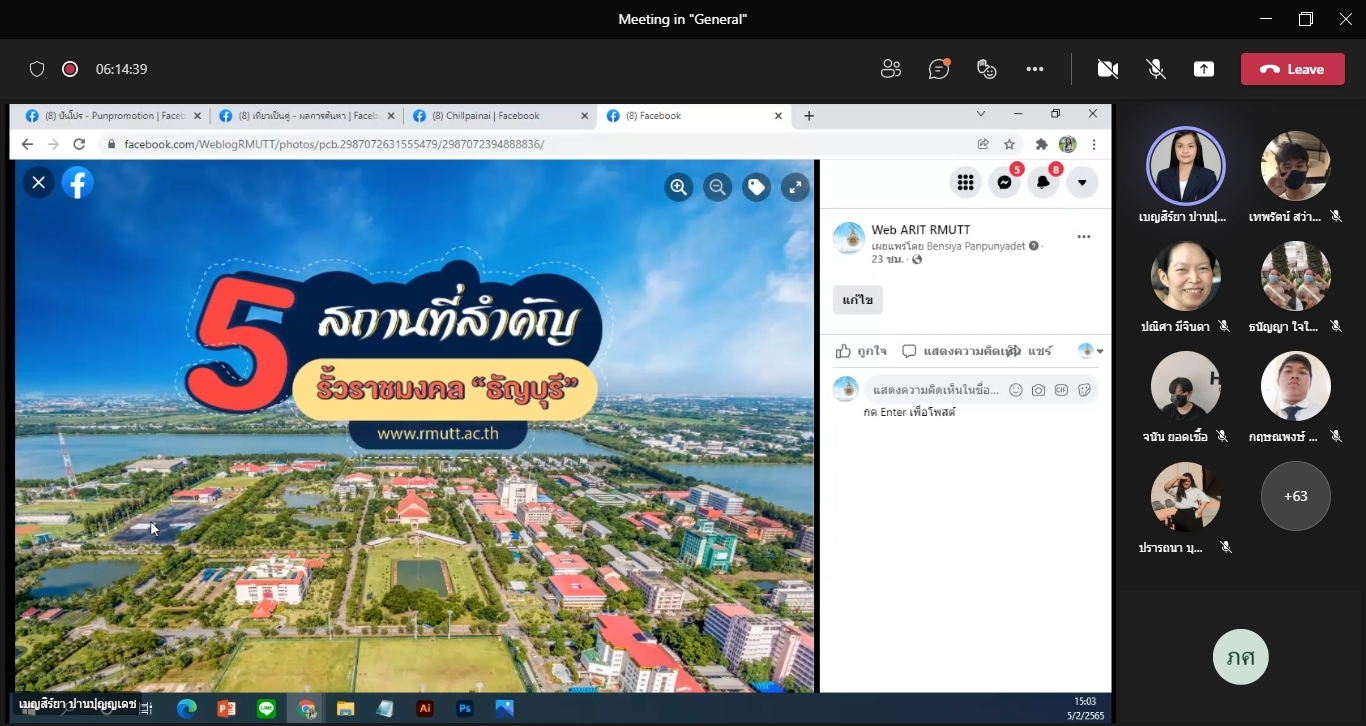Toggle the camera in the Teams meeting
1366x726 pixels.
coord(1107,69)
